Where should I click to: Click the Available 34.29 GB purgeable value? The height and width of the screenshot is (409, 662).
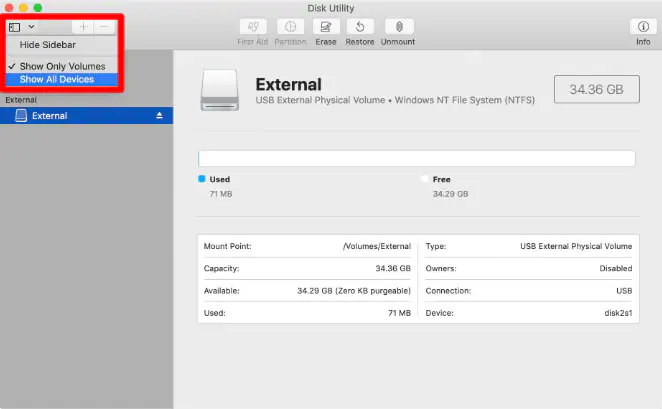pyautogui.click(x=354, y=291)
